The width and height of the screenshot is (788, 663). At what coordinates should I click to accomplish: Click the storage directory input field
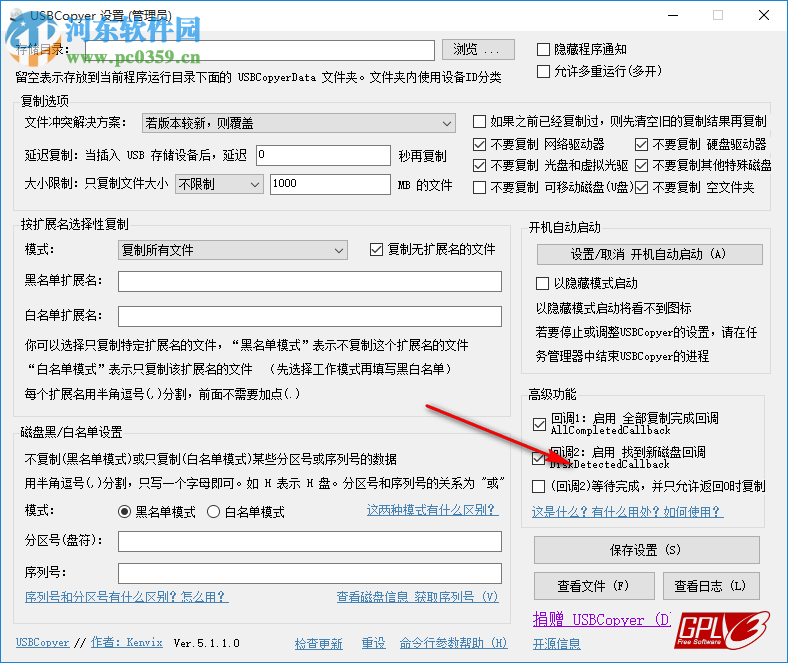(x=260, y=50)
